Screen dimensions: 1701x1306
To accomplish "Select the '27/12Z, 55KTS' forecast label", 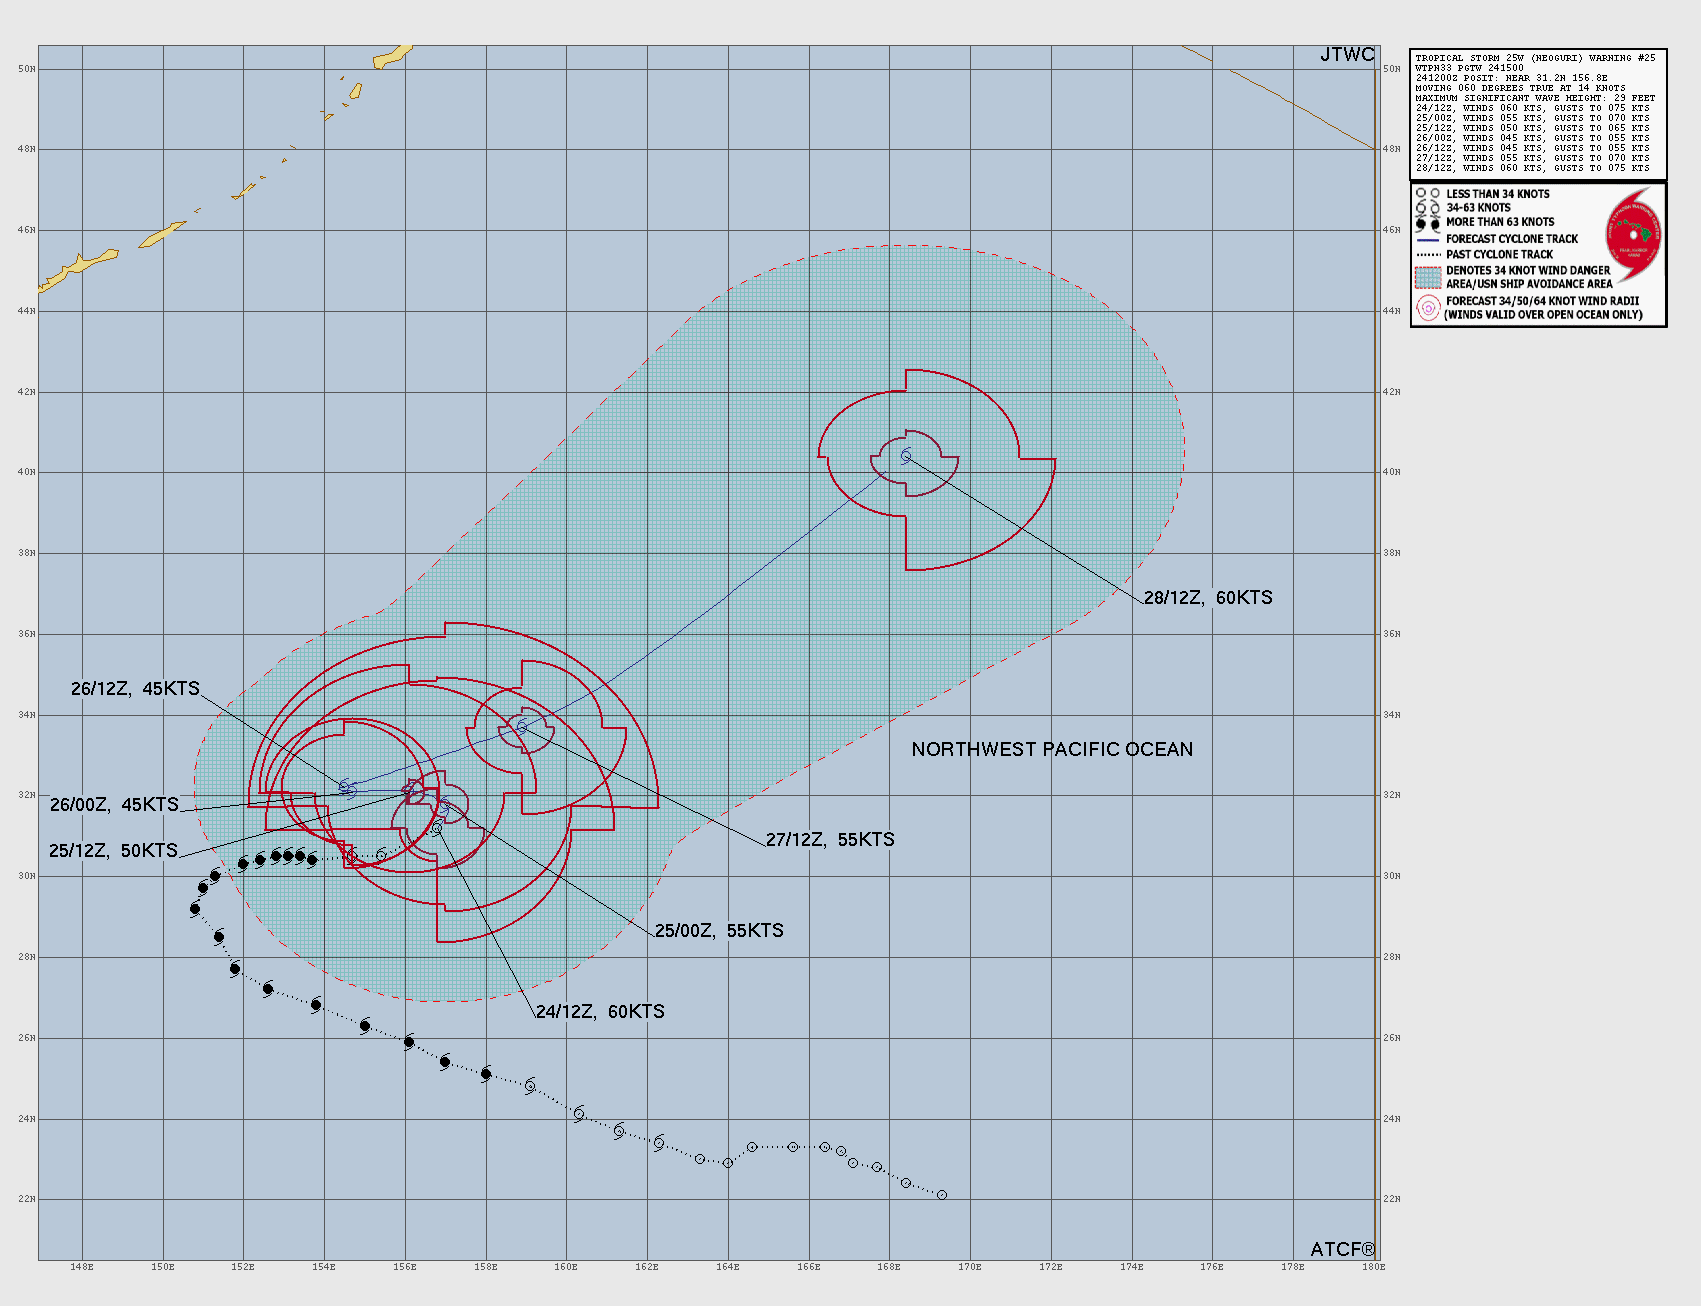I will [830, 840].
